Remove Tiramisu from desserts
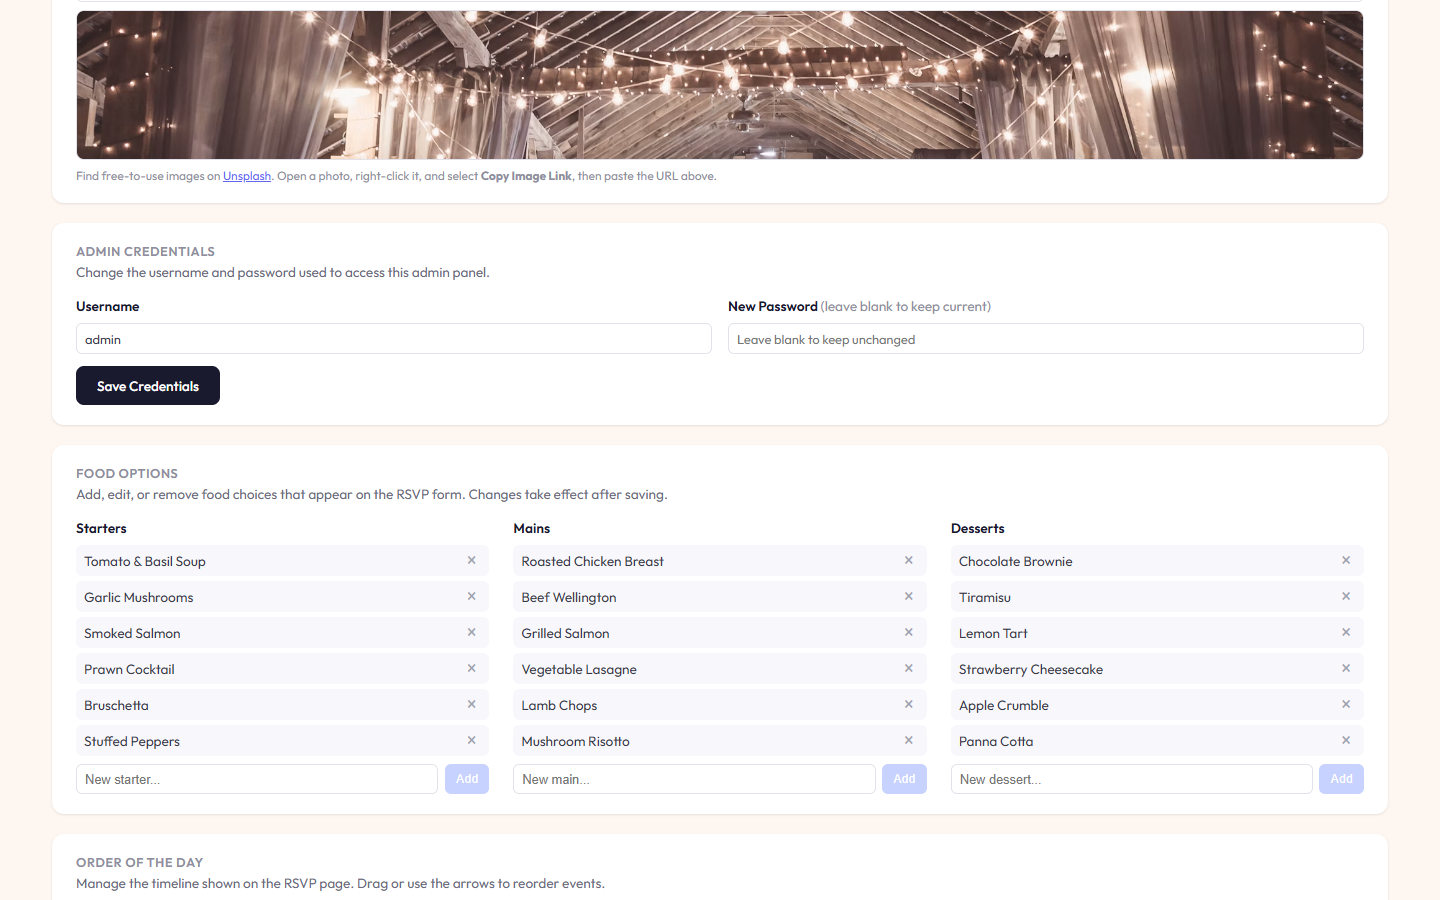This screenshot has width=1440, height=900. [x=1346, y=596]
